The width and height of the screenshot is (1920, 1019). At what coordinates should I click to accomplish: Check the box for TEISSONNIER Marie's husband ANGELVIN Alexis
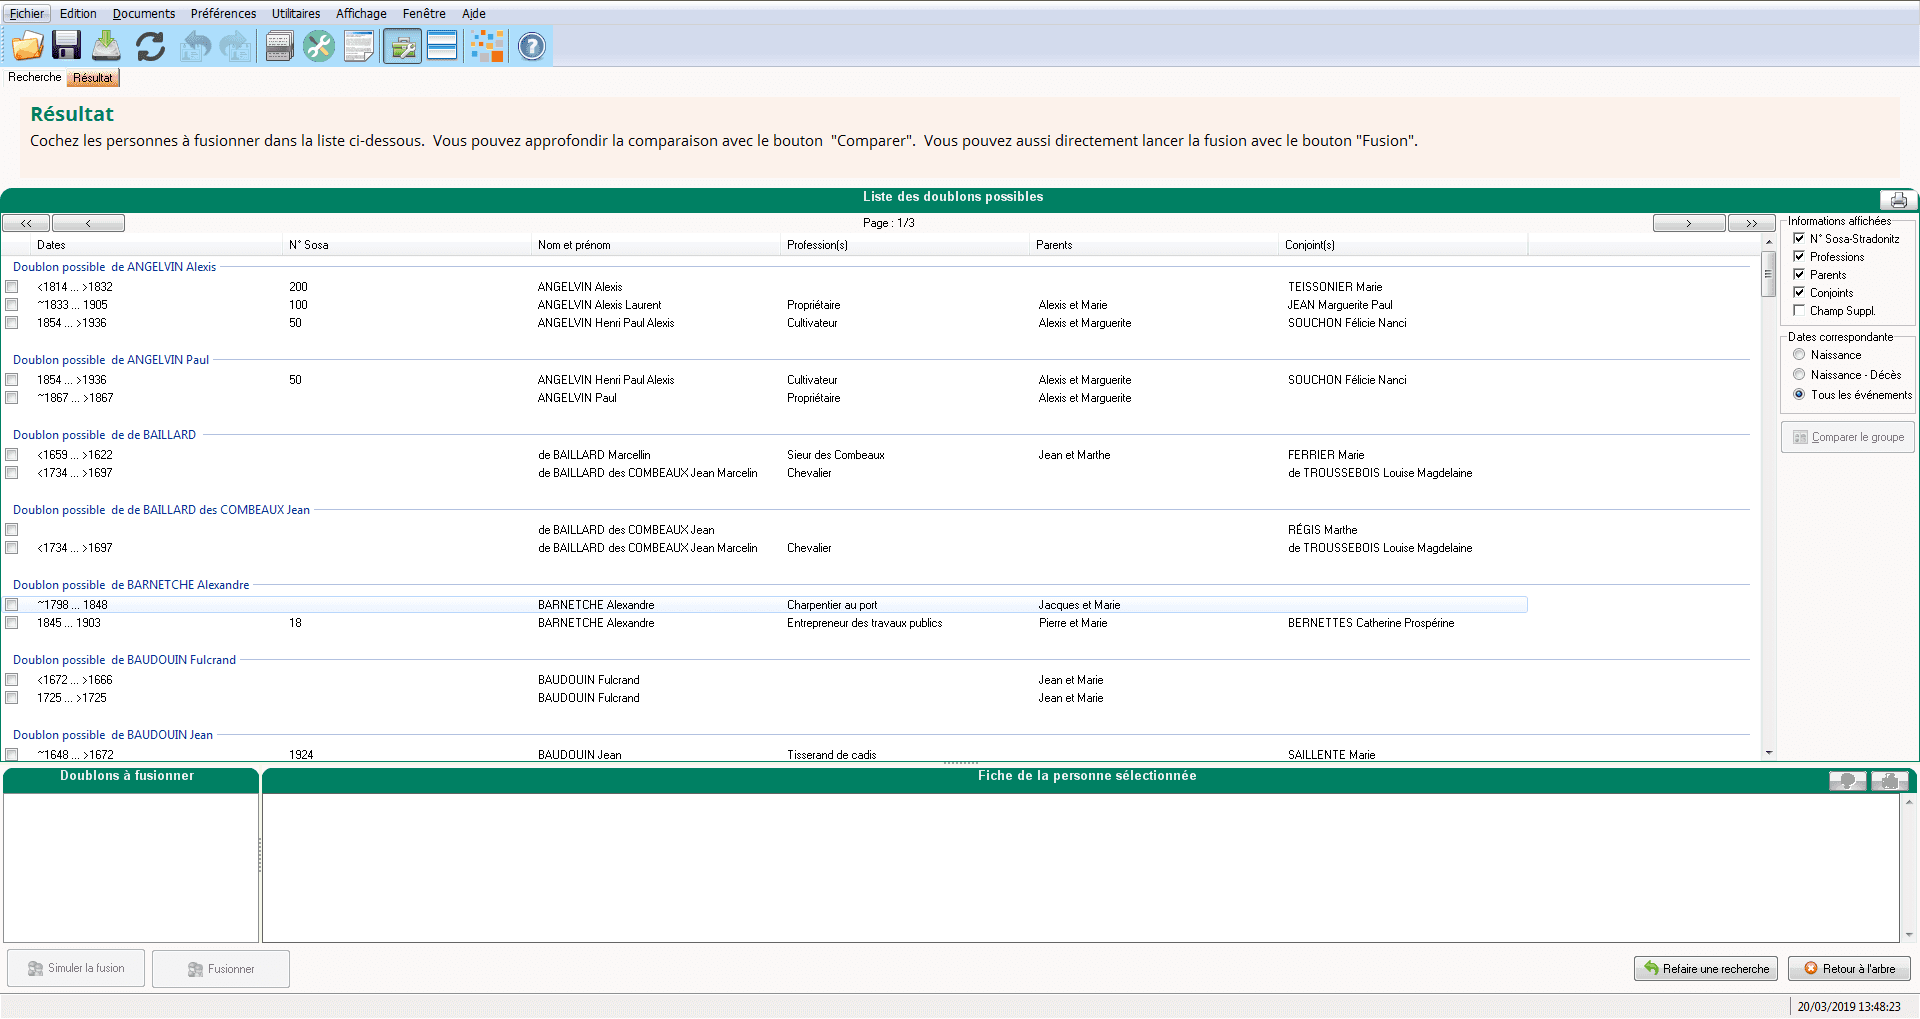coord(12,287)
